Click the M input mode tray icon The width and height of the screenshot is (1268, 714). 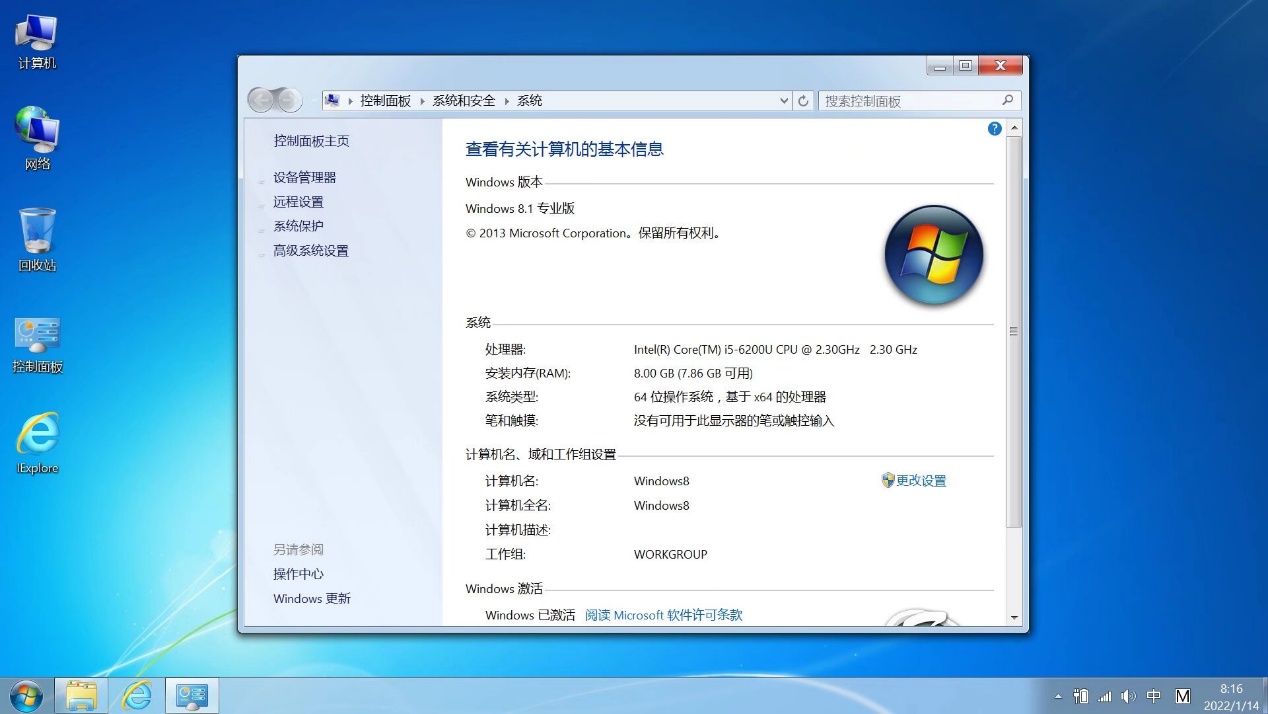1183,696
